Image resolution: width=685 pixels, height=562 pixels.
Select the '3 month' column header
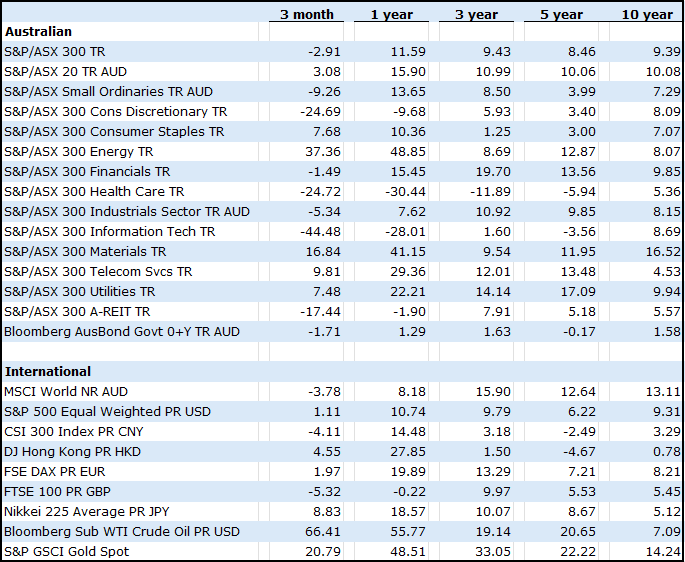tap(307, 14)
